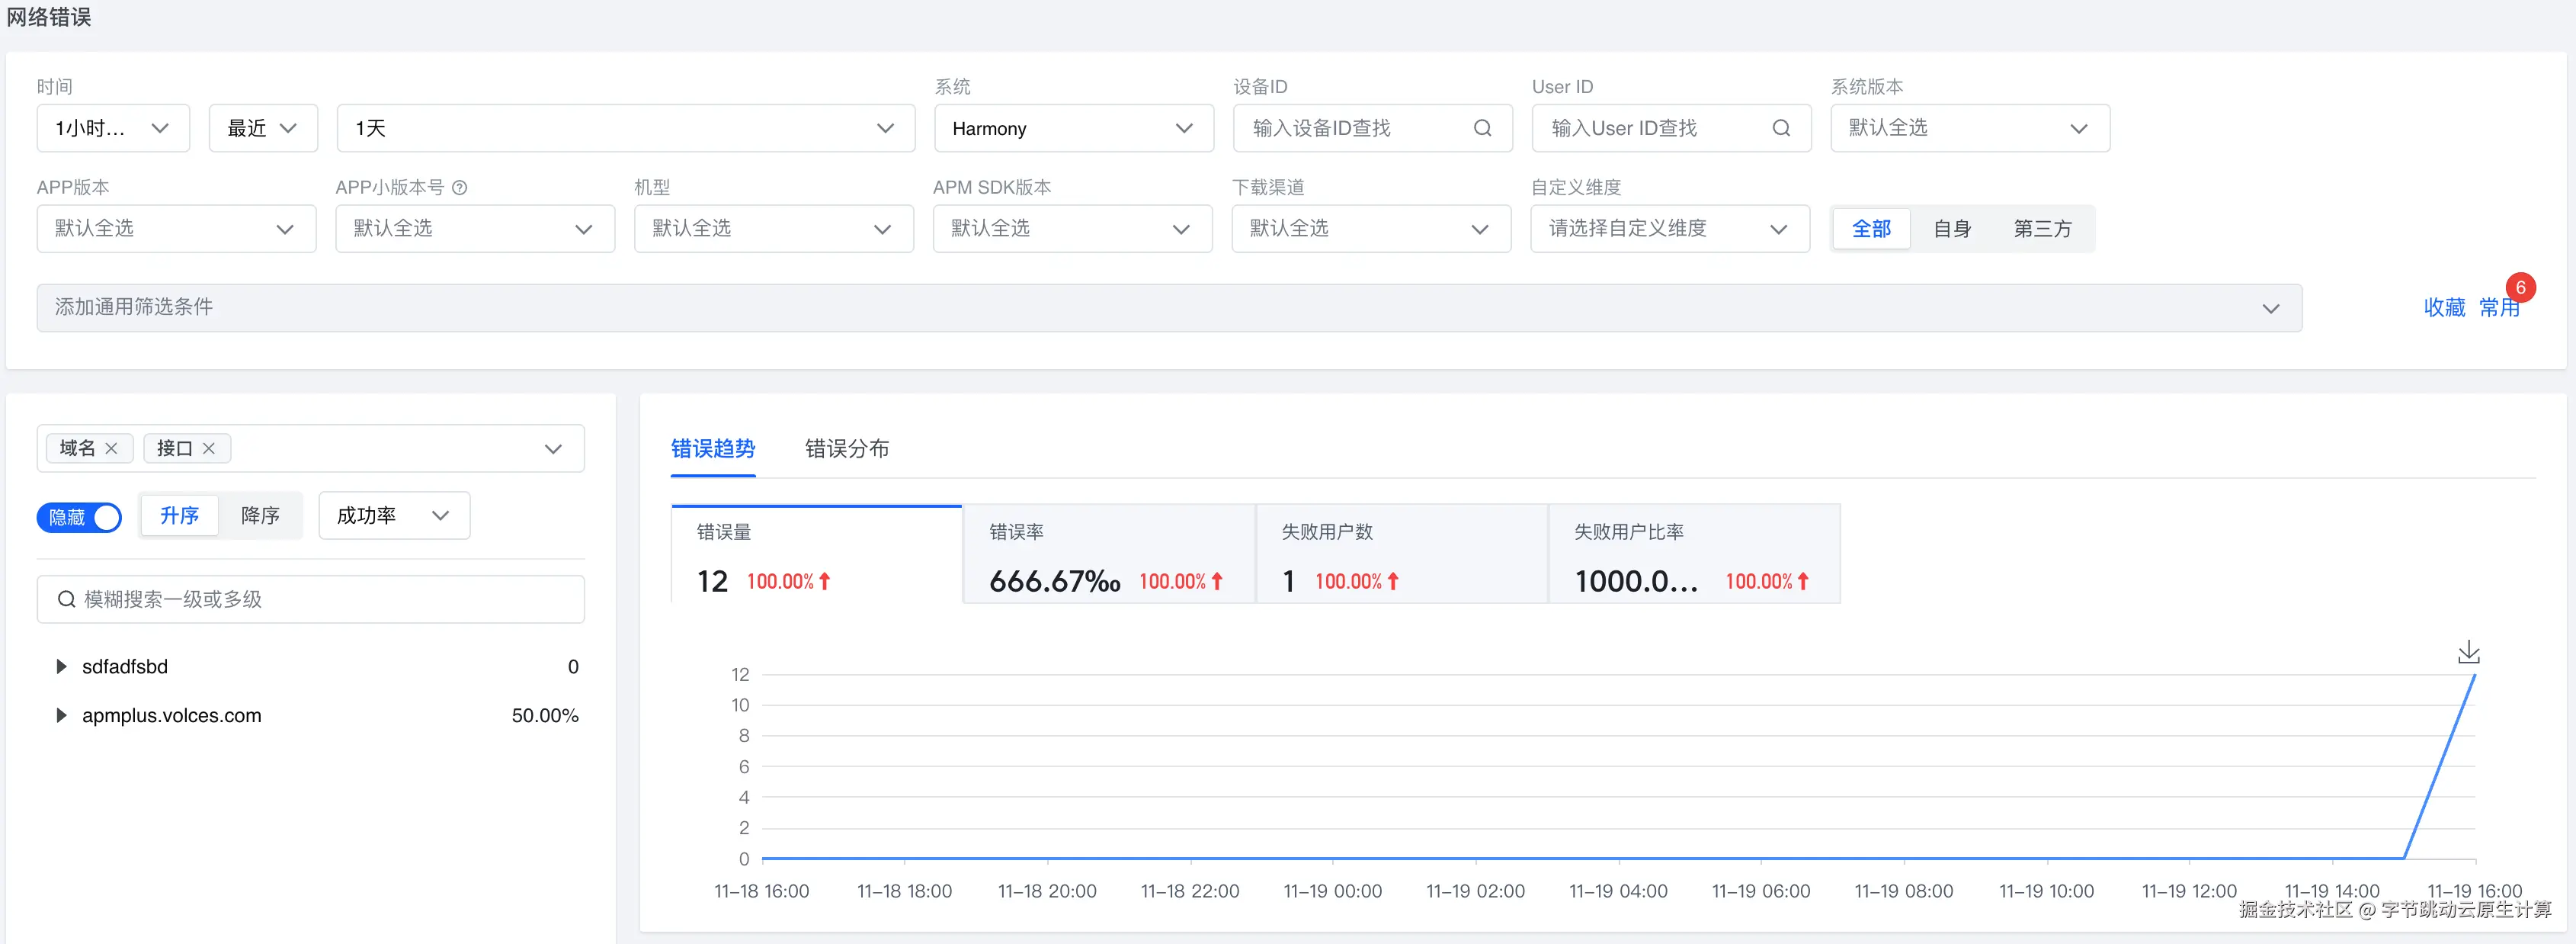Select the 错误率 metric card

pyautogui.click(x=1107, y=555)
